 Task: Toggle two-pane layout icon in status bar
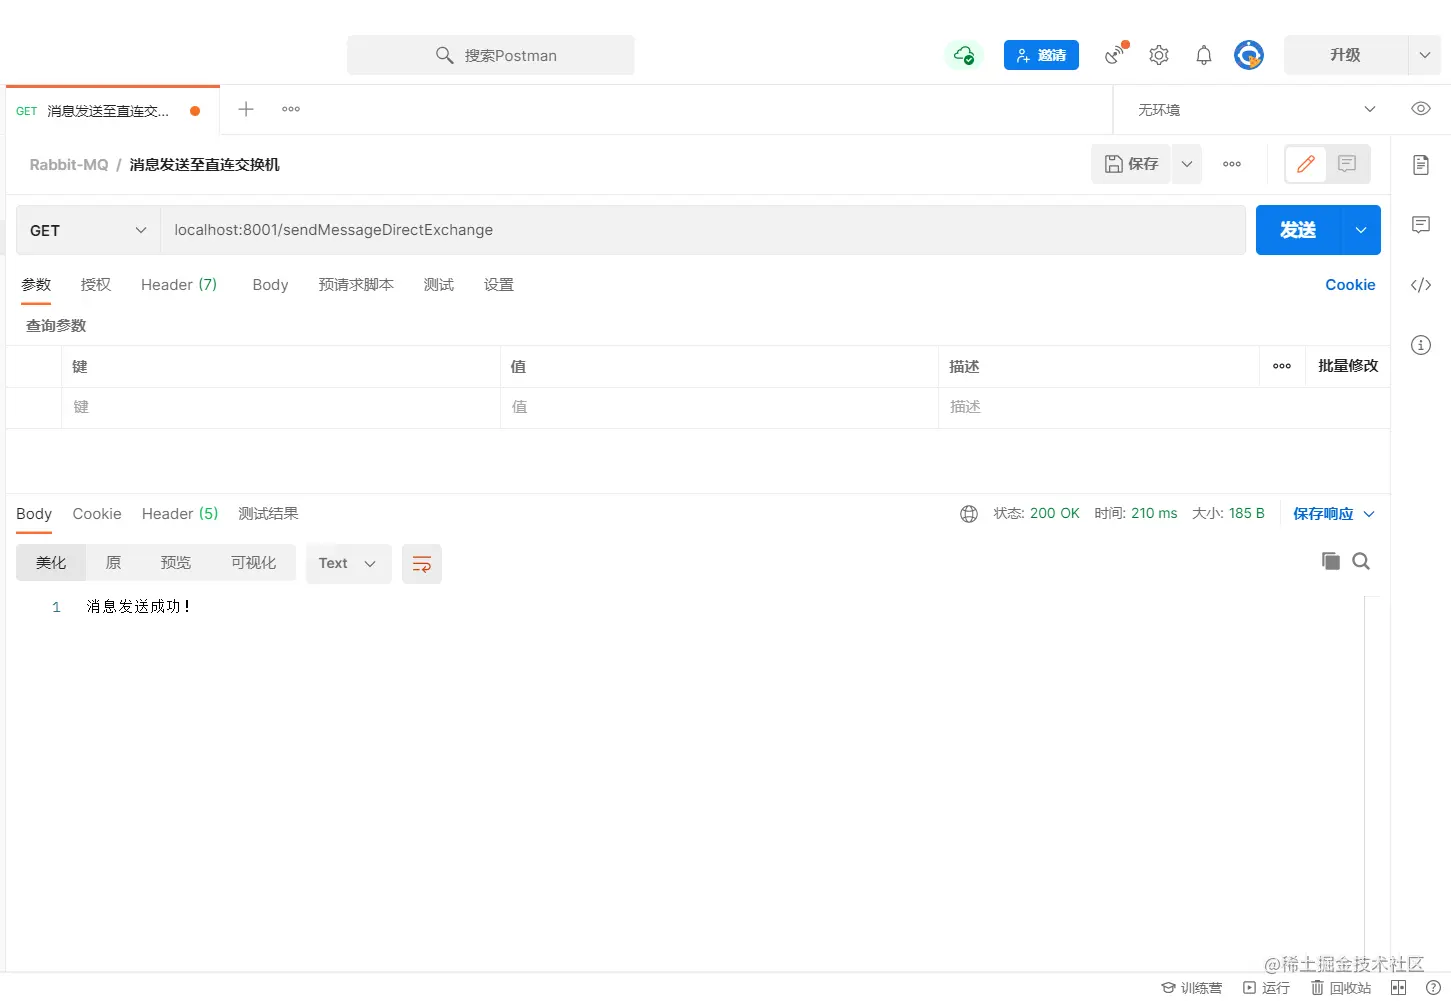1398,988
